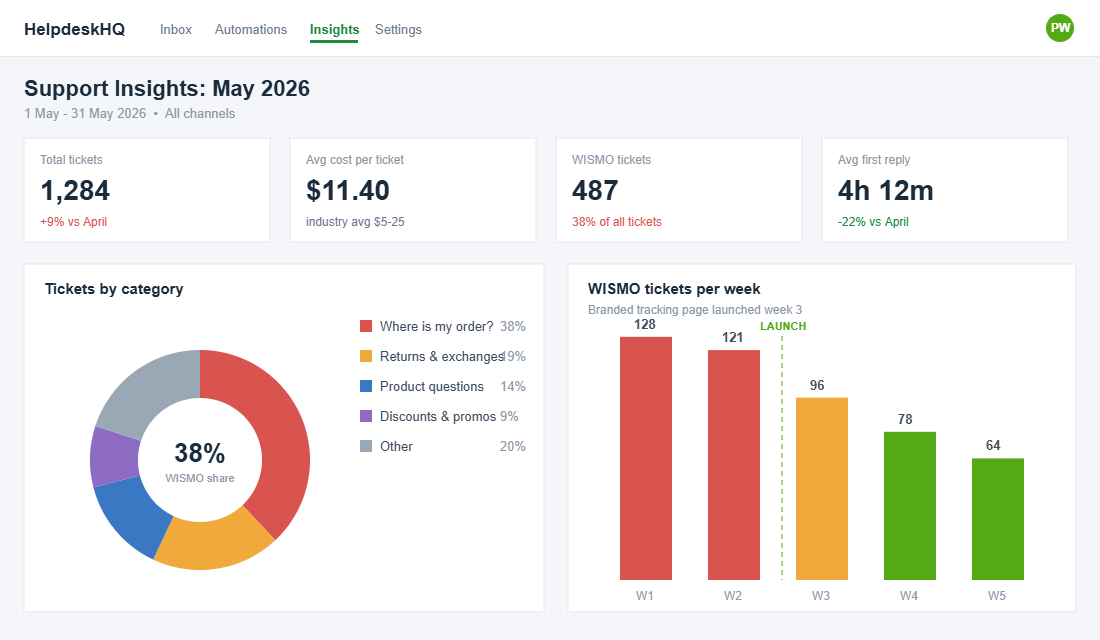The width and height of the screenshot is (1100, 640).
Task: Click the WISMO tickets value 487
Action: click(595, 190)
